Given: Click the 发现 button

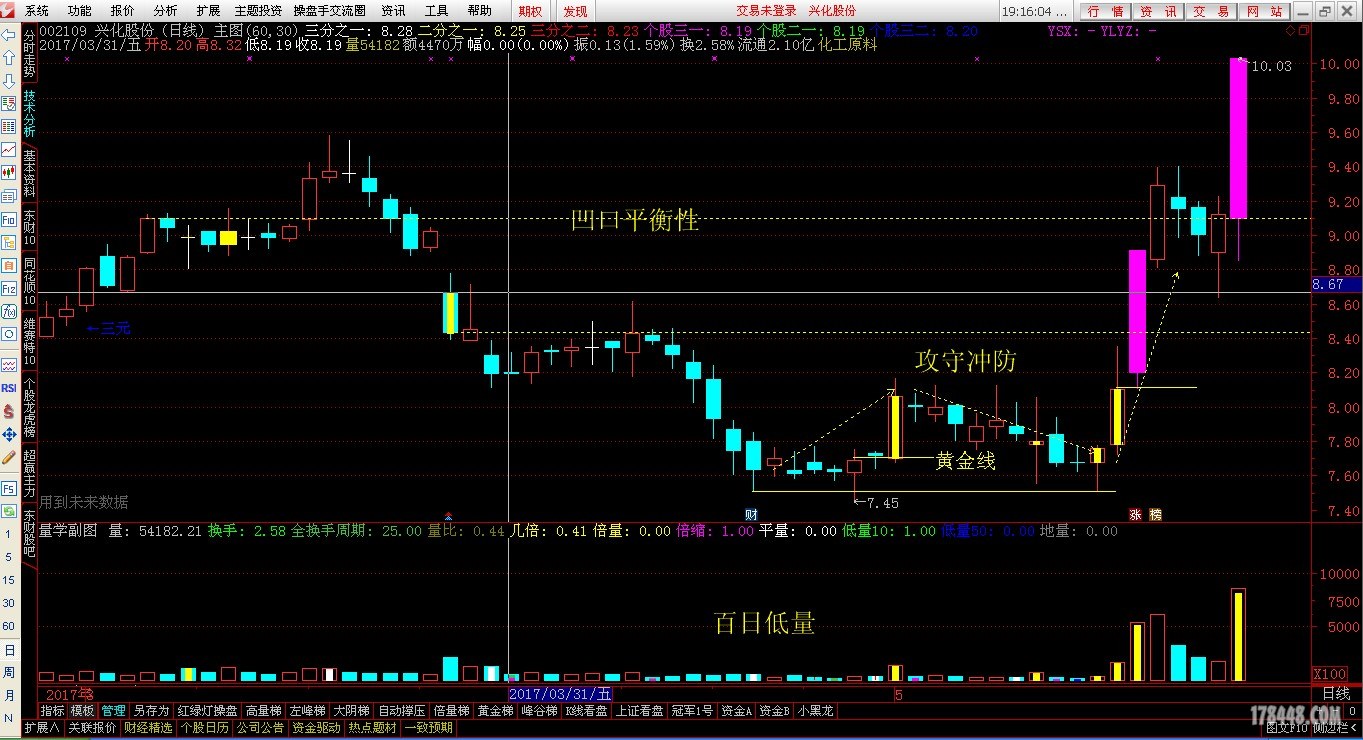Looking at the screenshot, I should tap(575, 11).
